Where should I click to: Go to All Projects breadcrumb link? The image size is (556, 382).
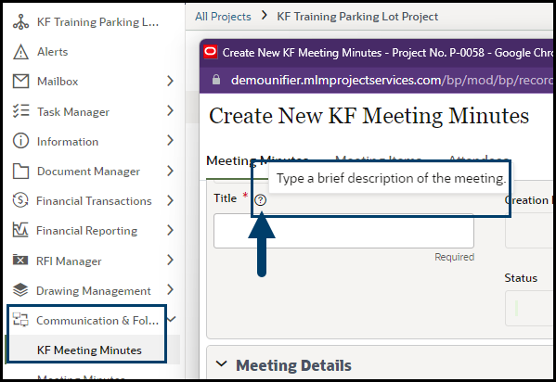click(223, 16)
